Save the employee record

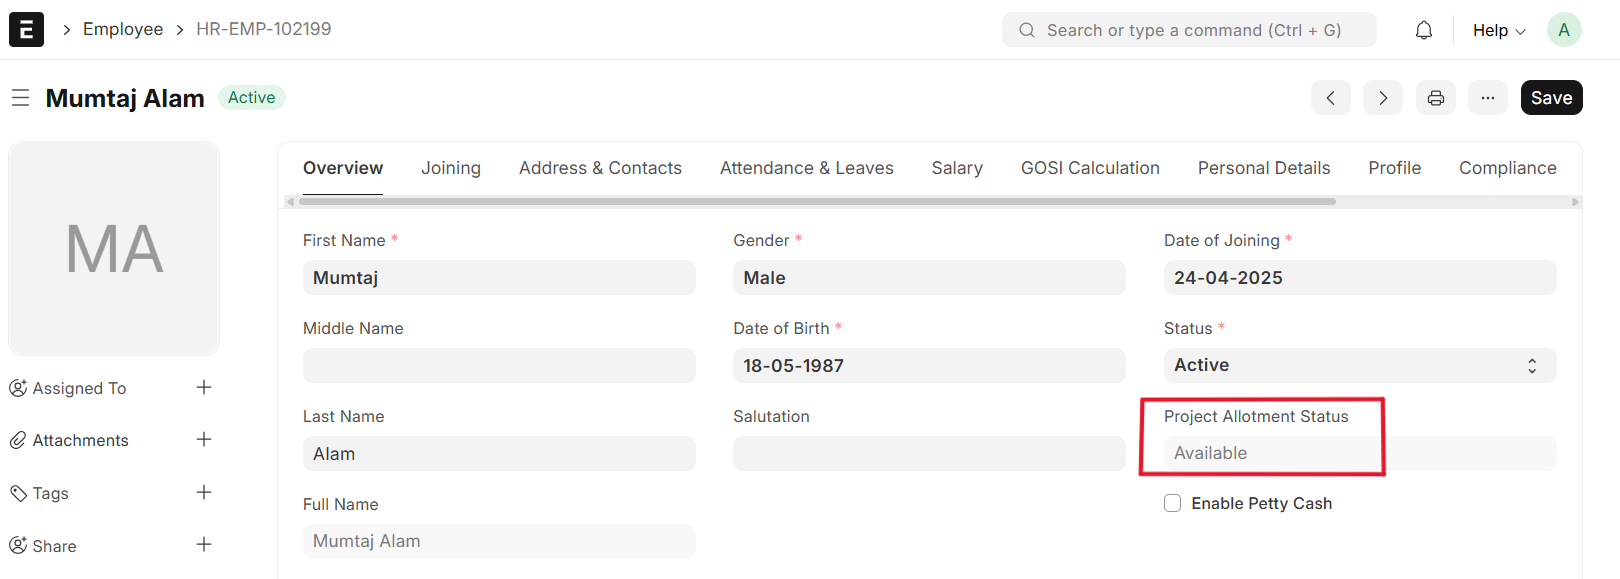click(x=1550, y=98)
